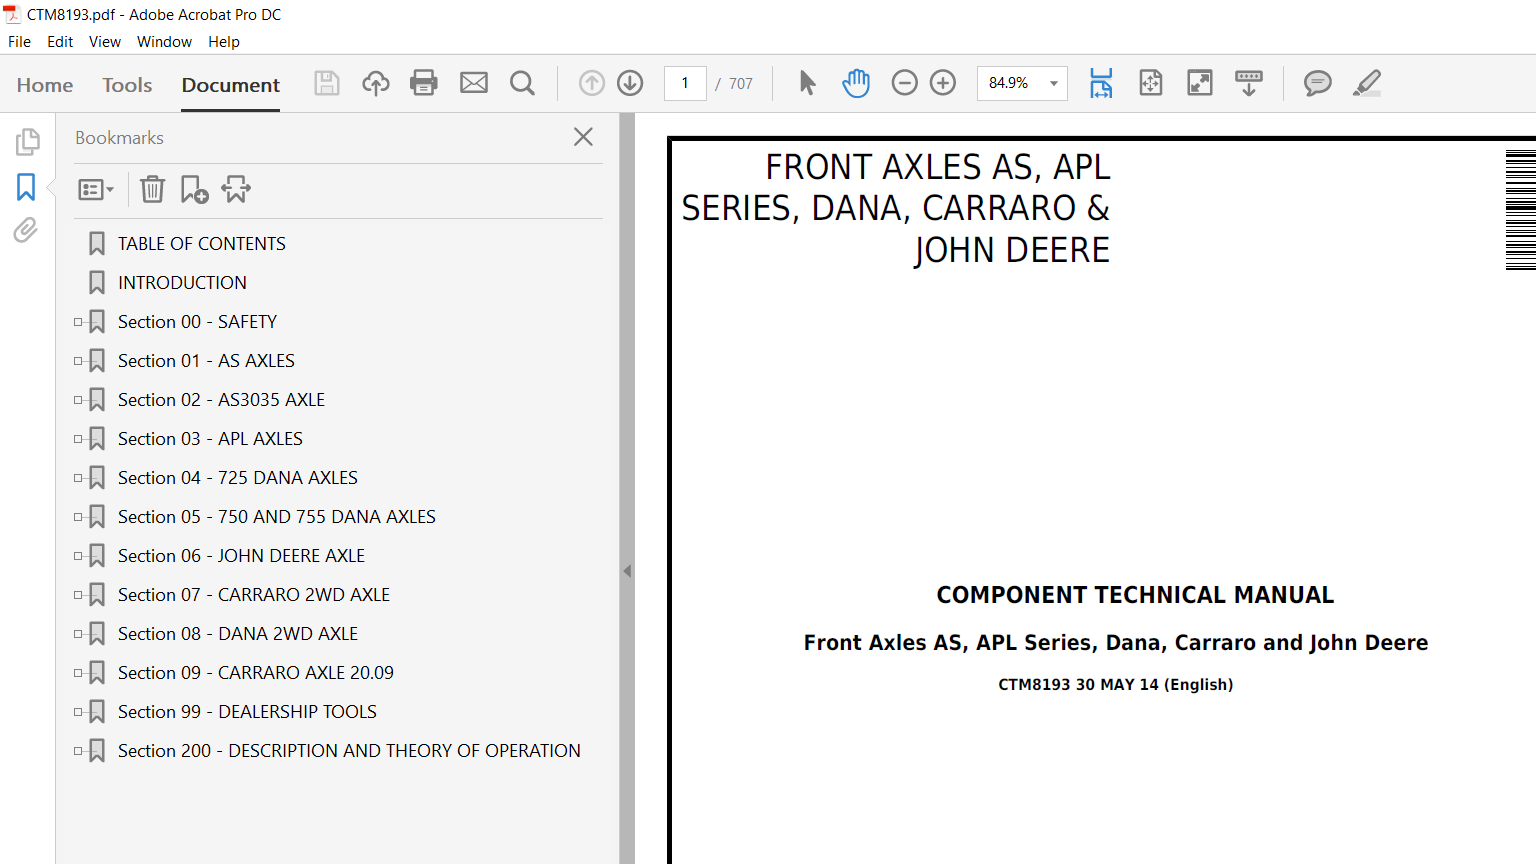Choose the Selection arrow tool
1536x864 pixels.
point(807,83)
